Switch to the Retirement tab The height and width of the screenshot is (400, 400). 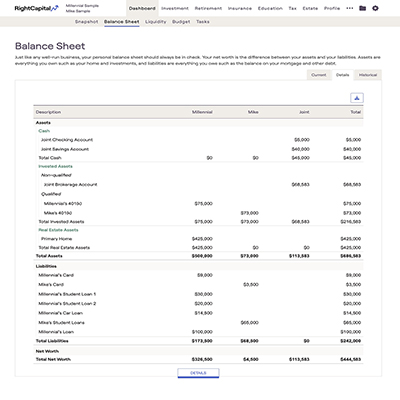(208, 8)
